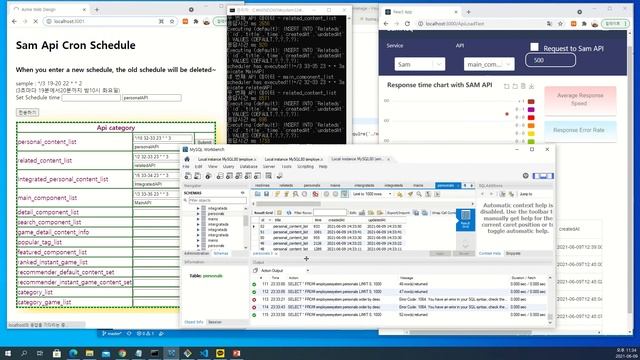Open KakaoTalk from the taskbar
640x360 pixels.
[220, 353]
